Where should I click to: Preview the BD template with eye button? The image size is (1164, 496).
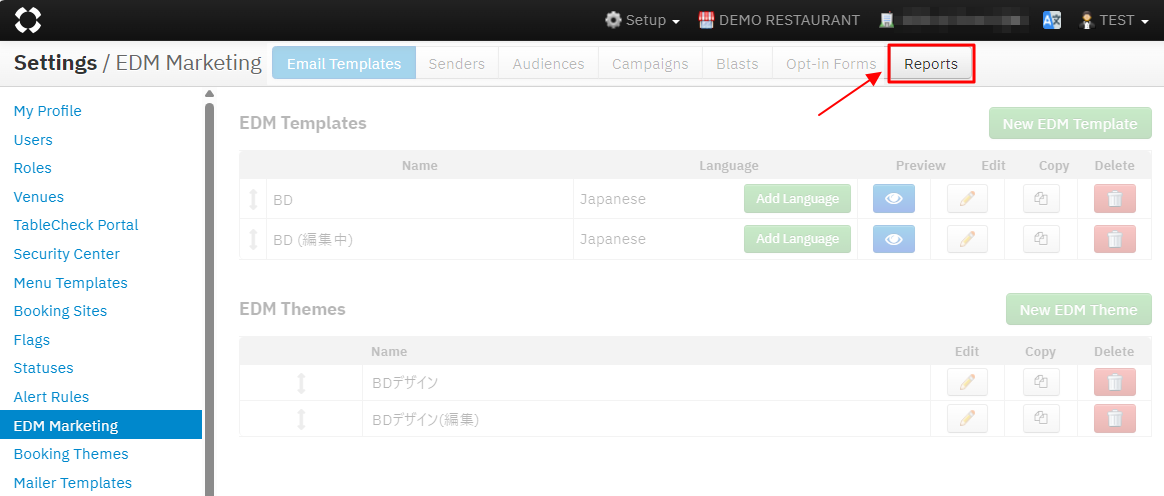pyautogui.click(x=894, y=199)
